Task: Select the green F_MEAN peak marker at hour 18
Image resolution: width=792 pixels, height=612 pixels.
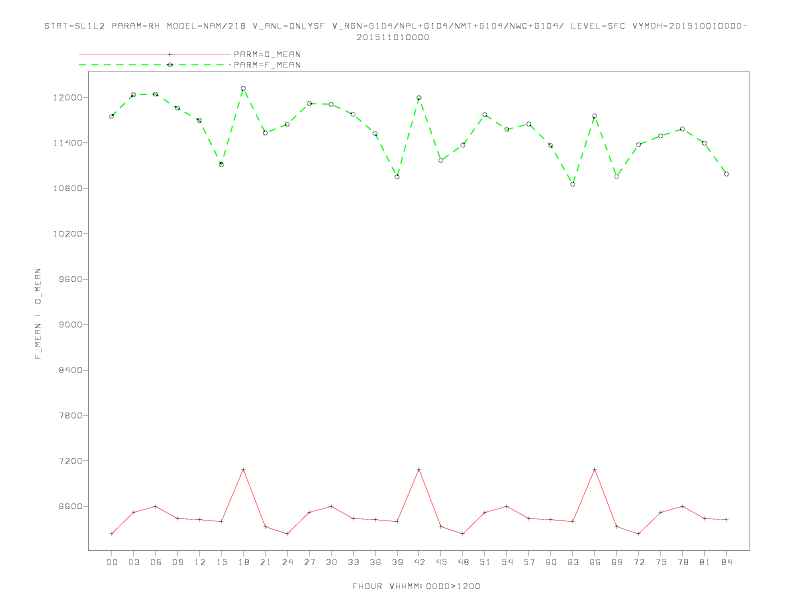Action: click(243, 88)
